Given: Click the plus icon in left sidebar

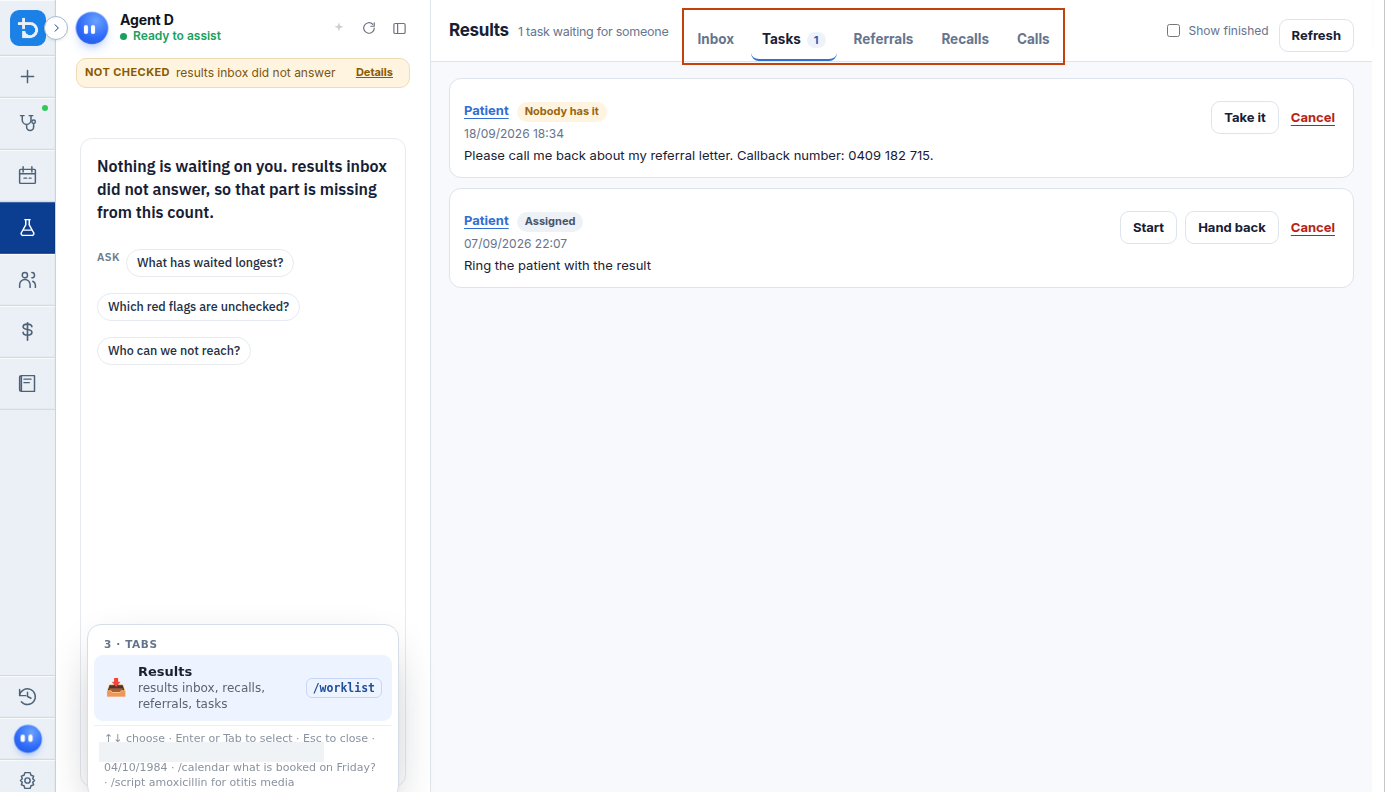Looking at the screenshot, I should 27,76.
